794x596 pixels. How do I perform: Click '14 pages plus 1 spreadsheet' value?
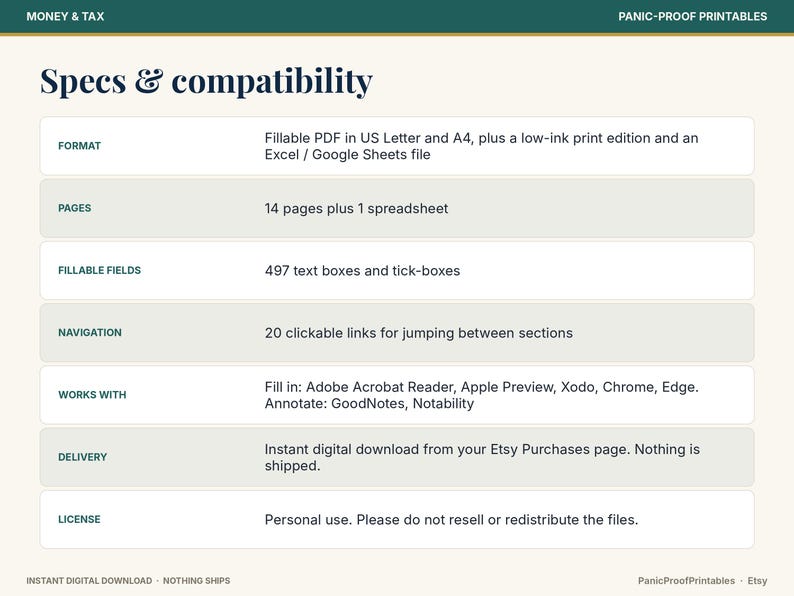356,209
